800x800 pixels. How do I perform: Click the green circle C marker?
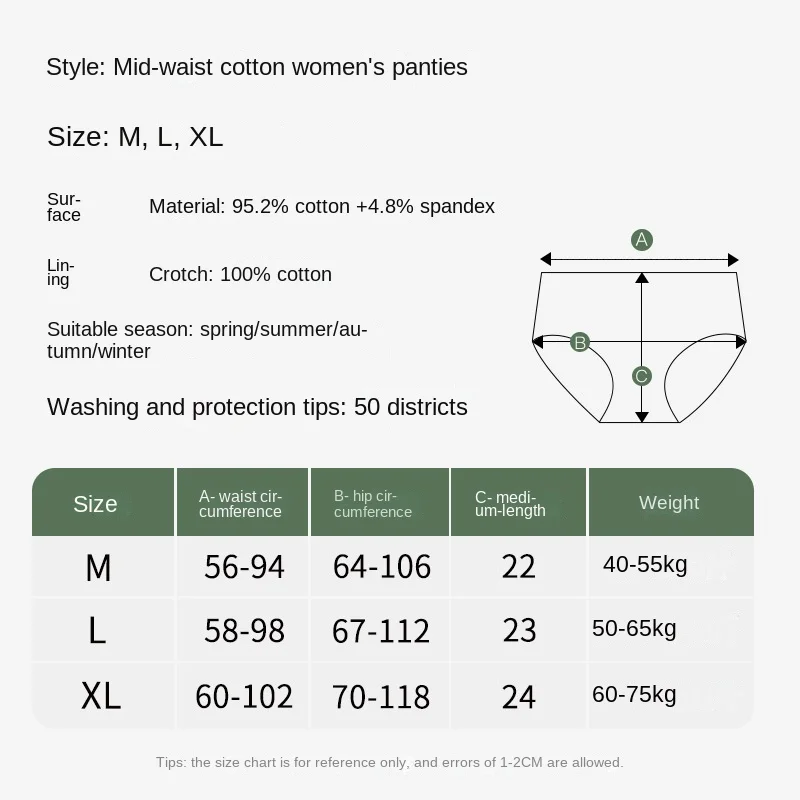point(642,376)
